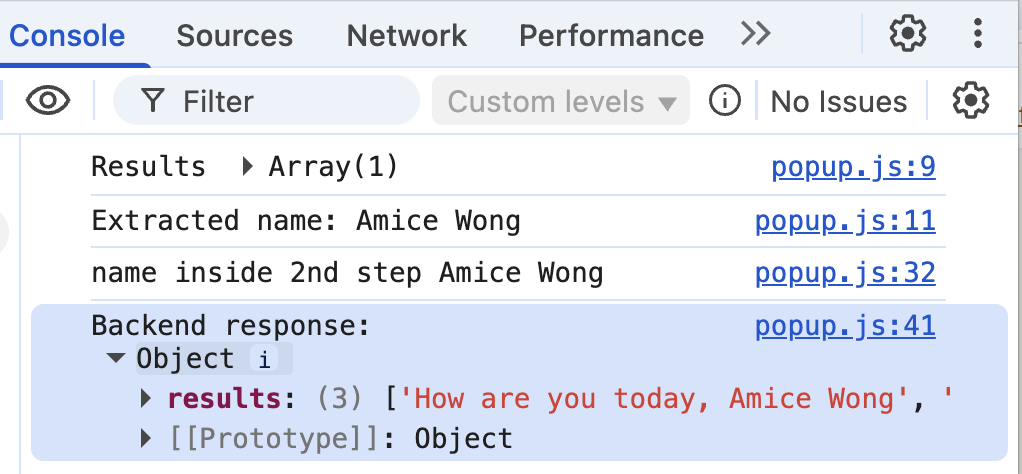
Task: Open the Performance tab
Action: (611, 36)
